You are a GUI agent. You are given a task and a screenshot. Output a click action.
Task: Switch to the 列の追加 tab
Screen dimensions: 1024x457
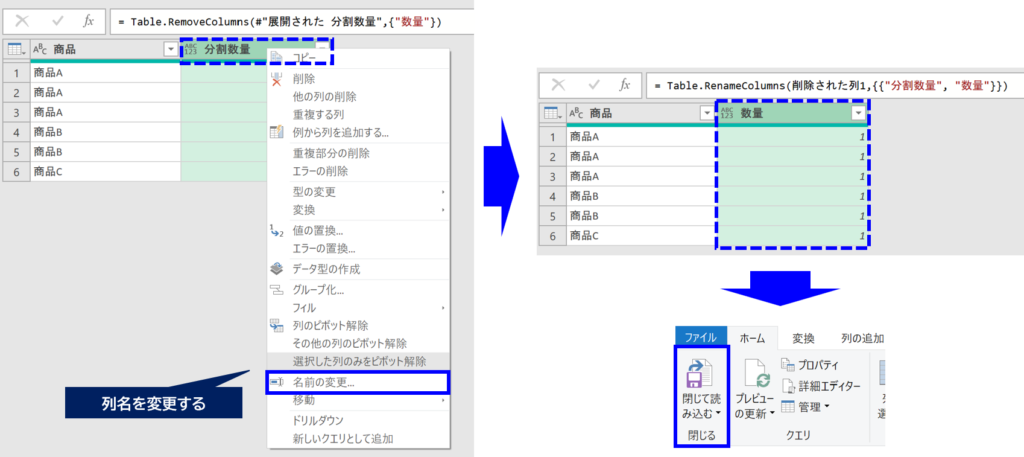pos(862,338)
